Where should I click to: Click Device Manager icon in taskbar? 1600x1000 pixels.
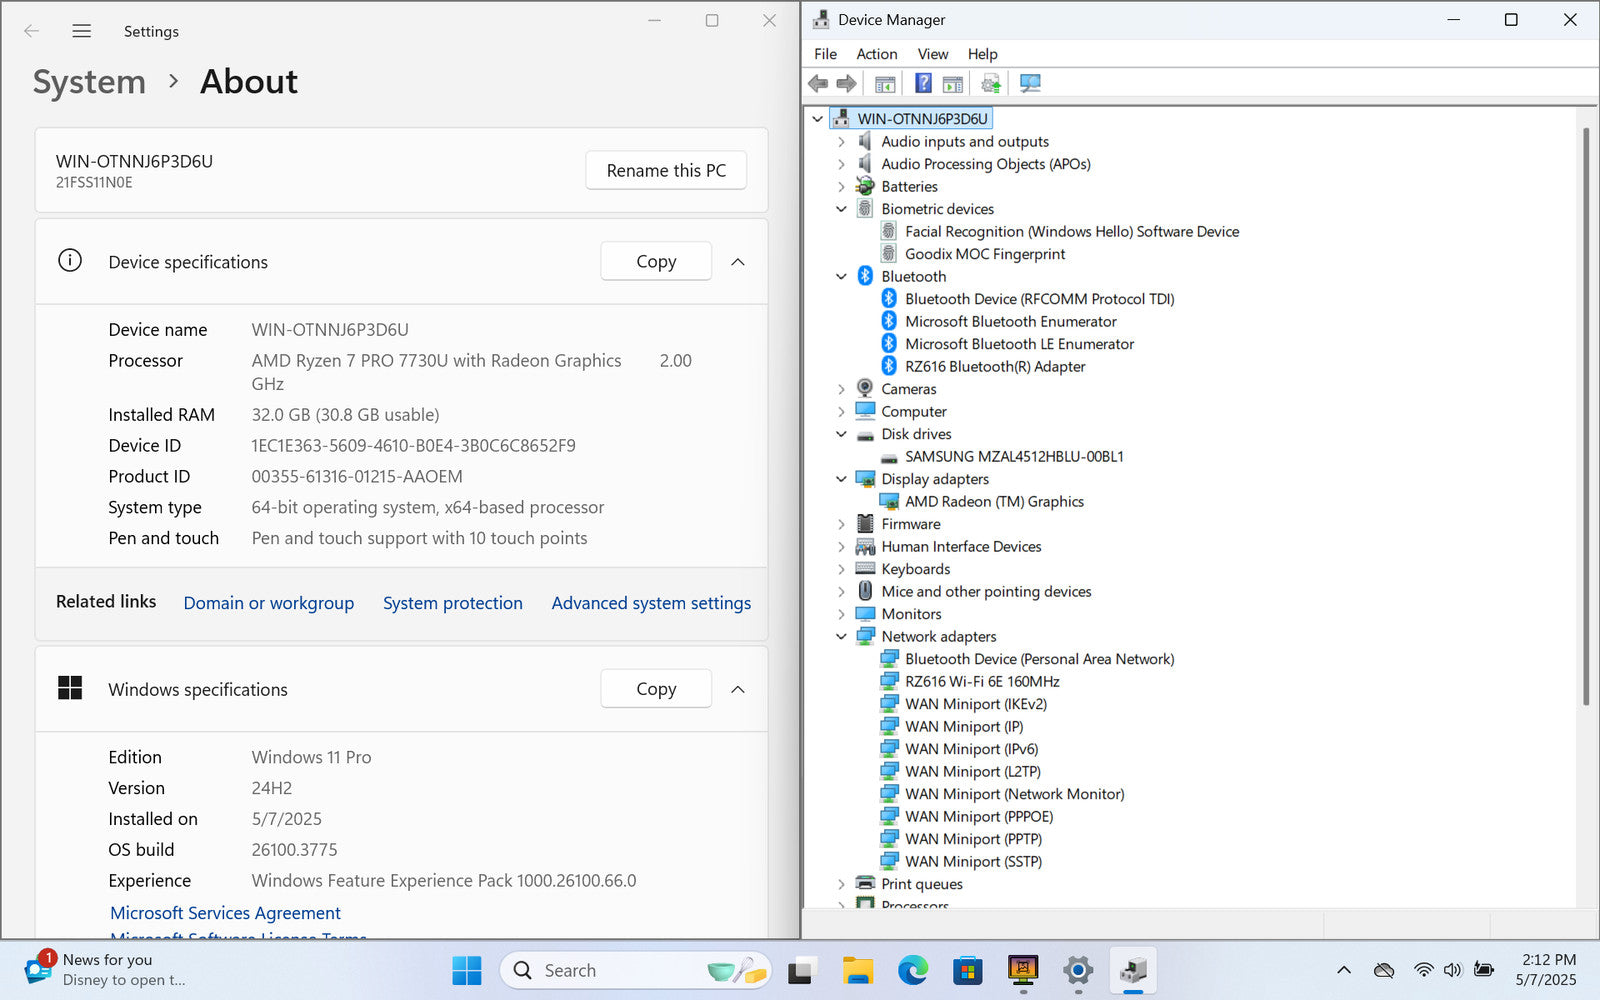coord(1133,970)
